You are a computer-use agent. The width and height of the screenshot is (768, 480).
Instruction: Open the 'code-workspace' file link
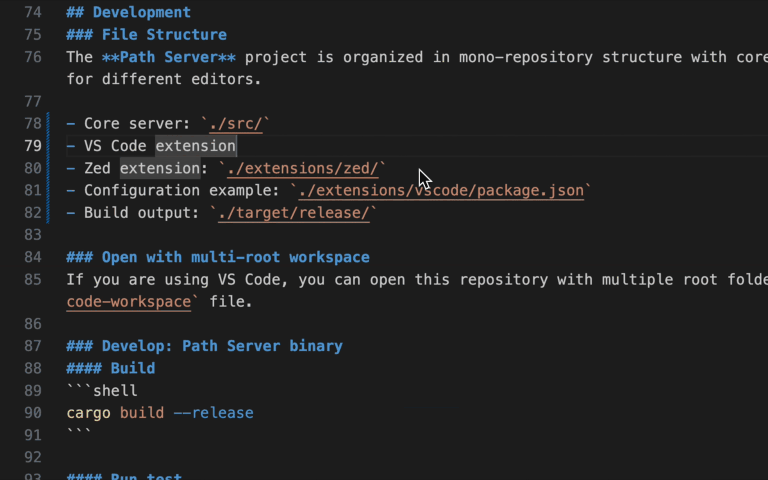pyautogui.click(x=129, y=302)
